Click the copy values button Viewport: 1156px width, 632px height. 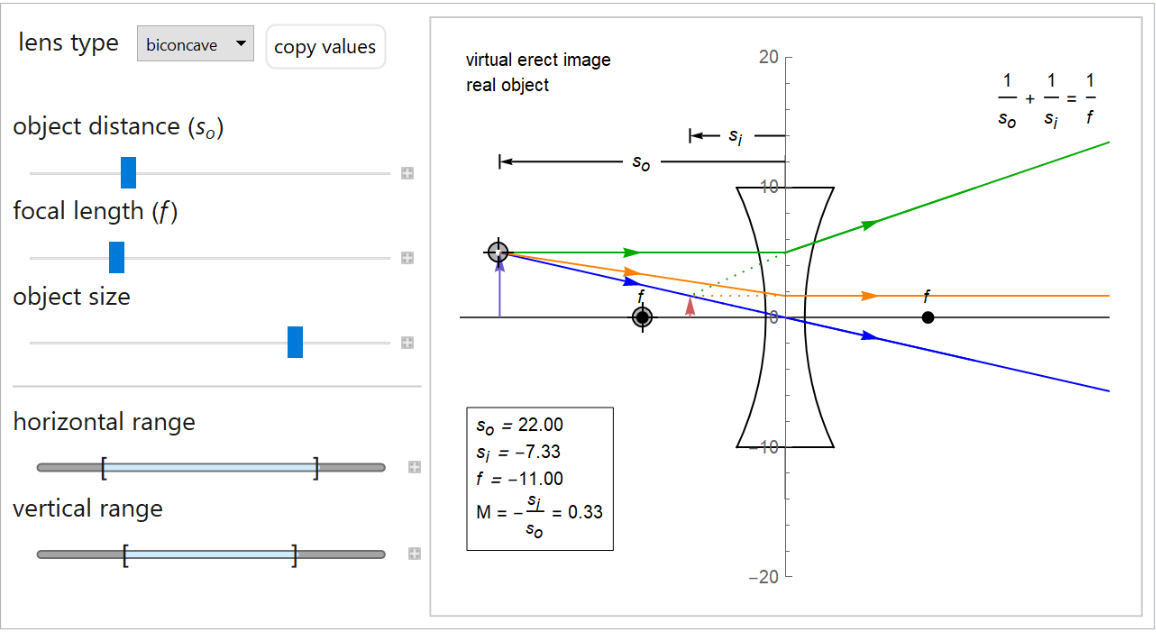pos(325,47)
